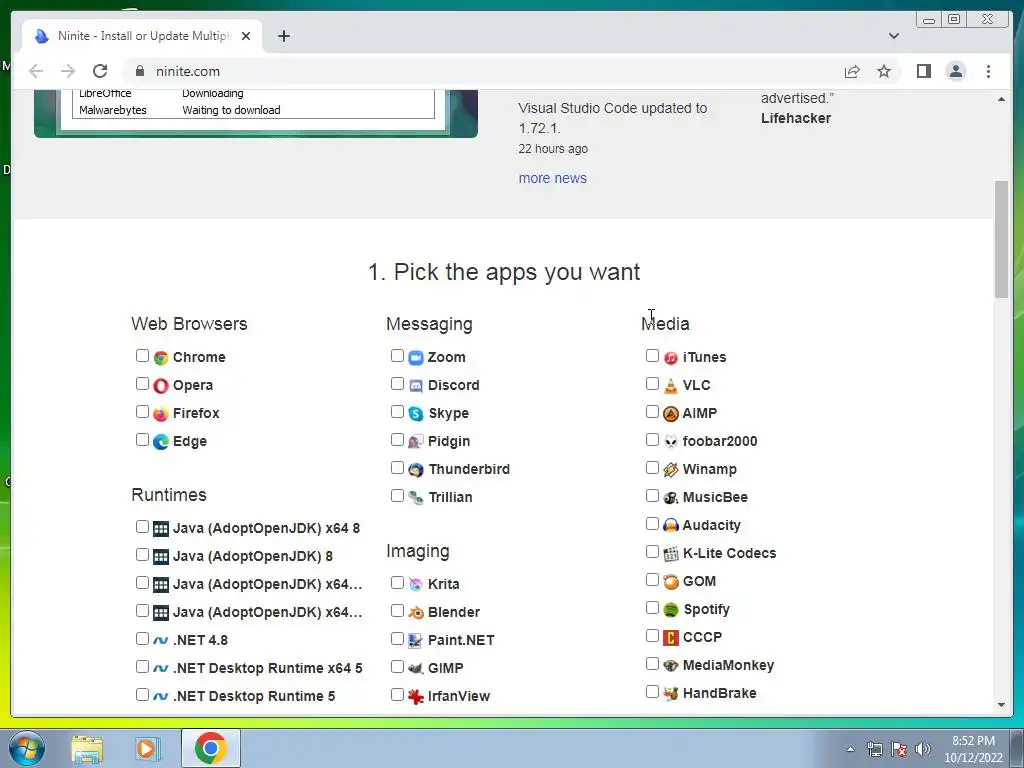Open the tab search dropdown arrow
Viewport: 1024px width, 768px height.
click(x=894, y=36)
